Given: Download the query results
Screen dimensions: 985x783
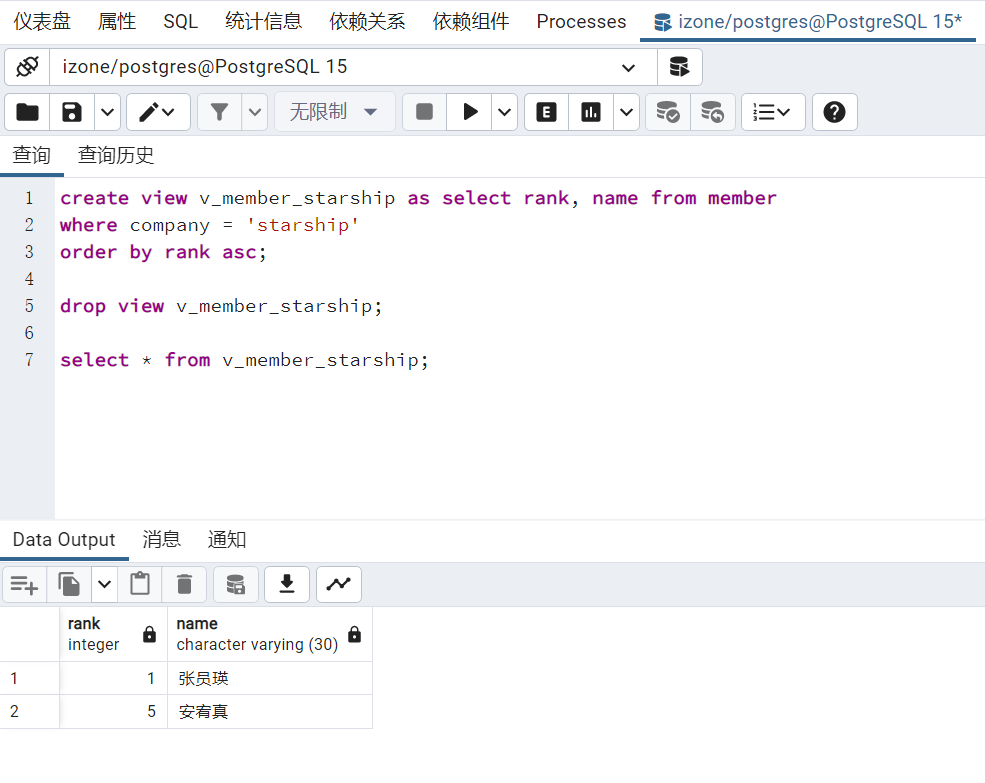Looking at the screenshot, I should point(287,584).
